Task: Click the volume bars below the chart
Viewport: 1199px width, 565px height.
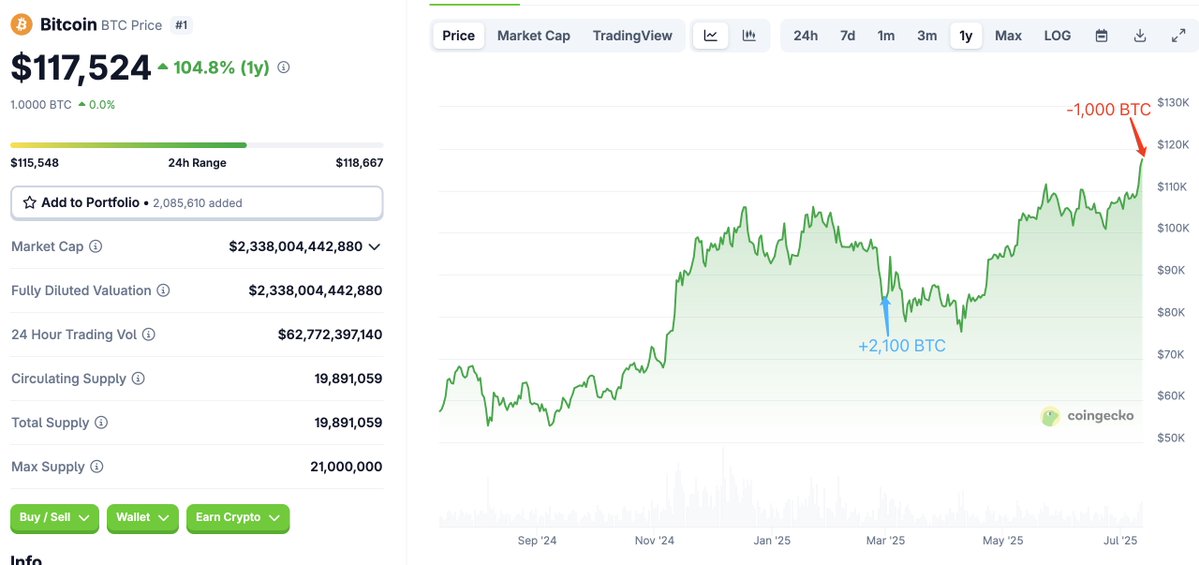Action: [791, 489]
